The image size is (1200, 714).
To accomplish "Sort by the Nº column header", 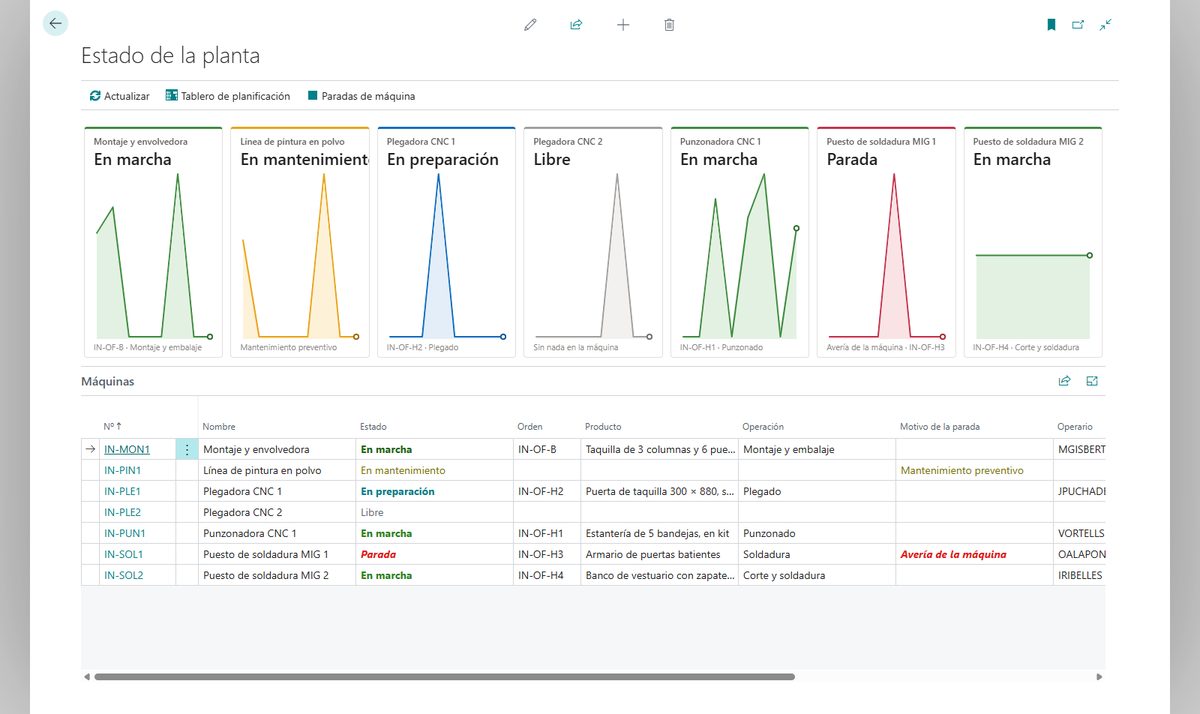I will 112,427.
